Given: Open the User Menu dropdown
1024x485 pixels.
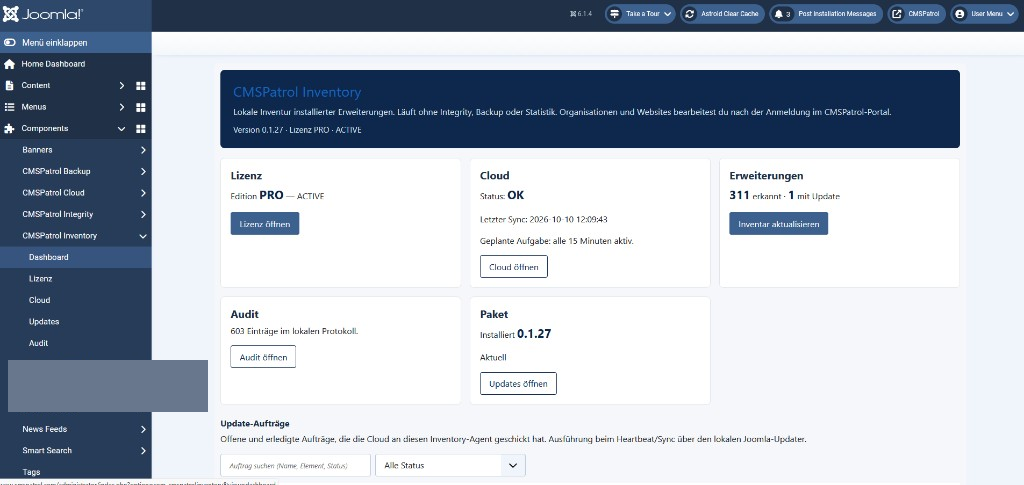Looking at the screenshot, I should point(985,14).
